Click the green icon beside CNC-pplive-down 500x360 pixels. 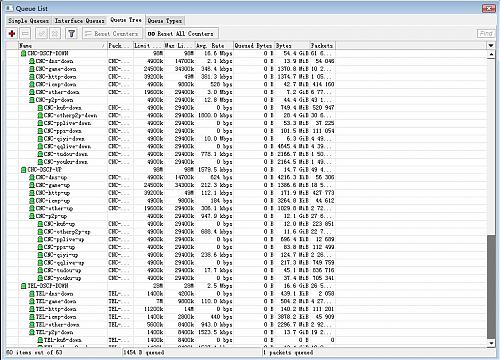coord(40,123)
